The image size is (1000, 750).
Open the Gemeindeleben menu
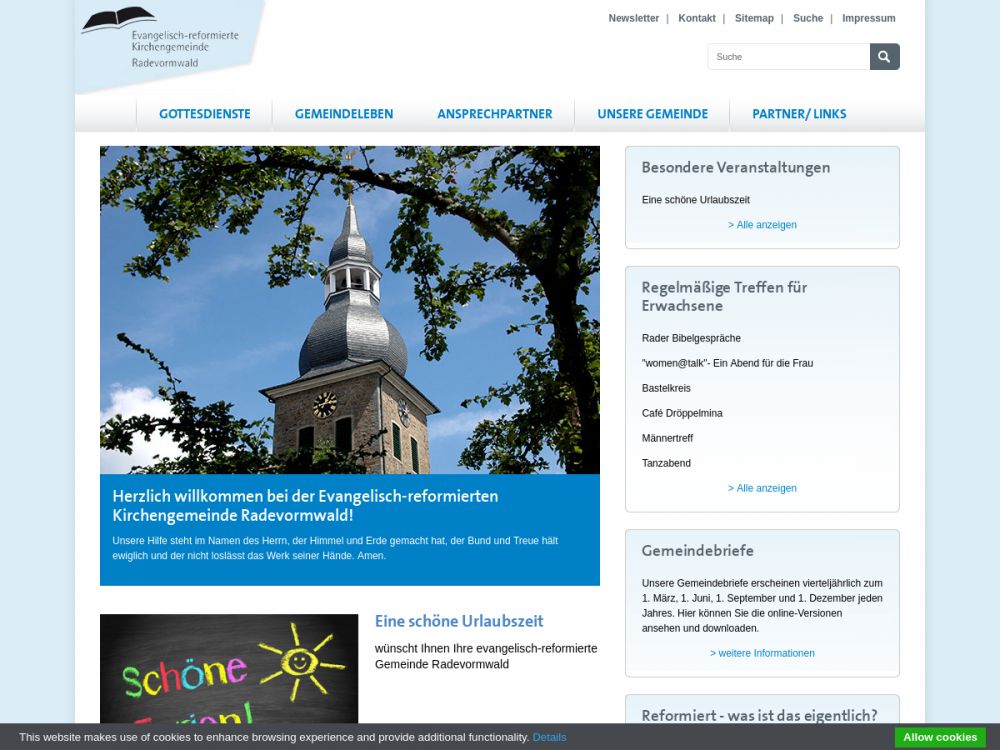[343, 114]
